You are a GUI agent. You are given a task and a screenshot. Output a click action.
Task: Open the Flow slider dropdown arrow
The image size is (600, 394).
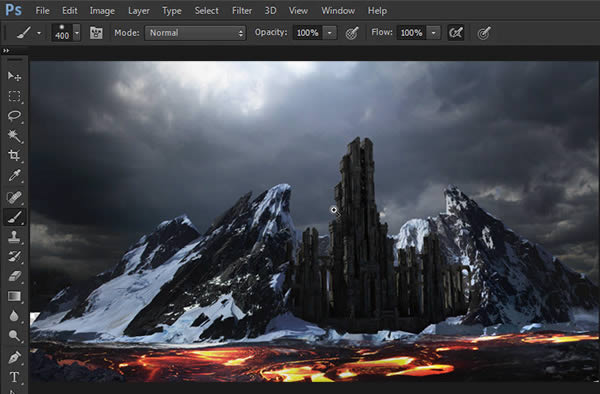(434, 33)
